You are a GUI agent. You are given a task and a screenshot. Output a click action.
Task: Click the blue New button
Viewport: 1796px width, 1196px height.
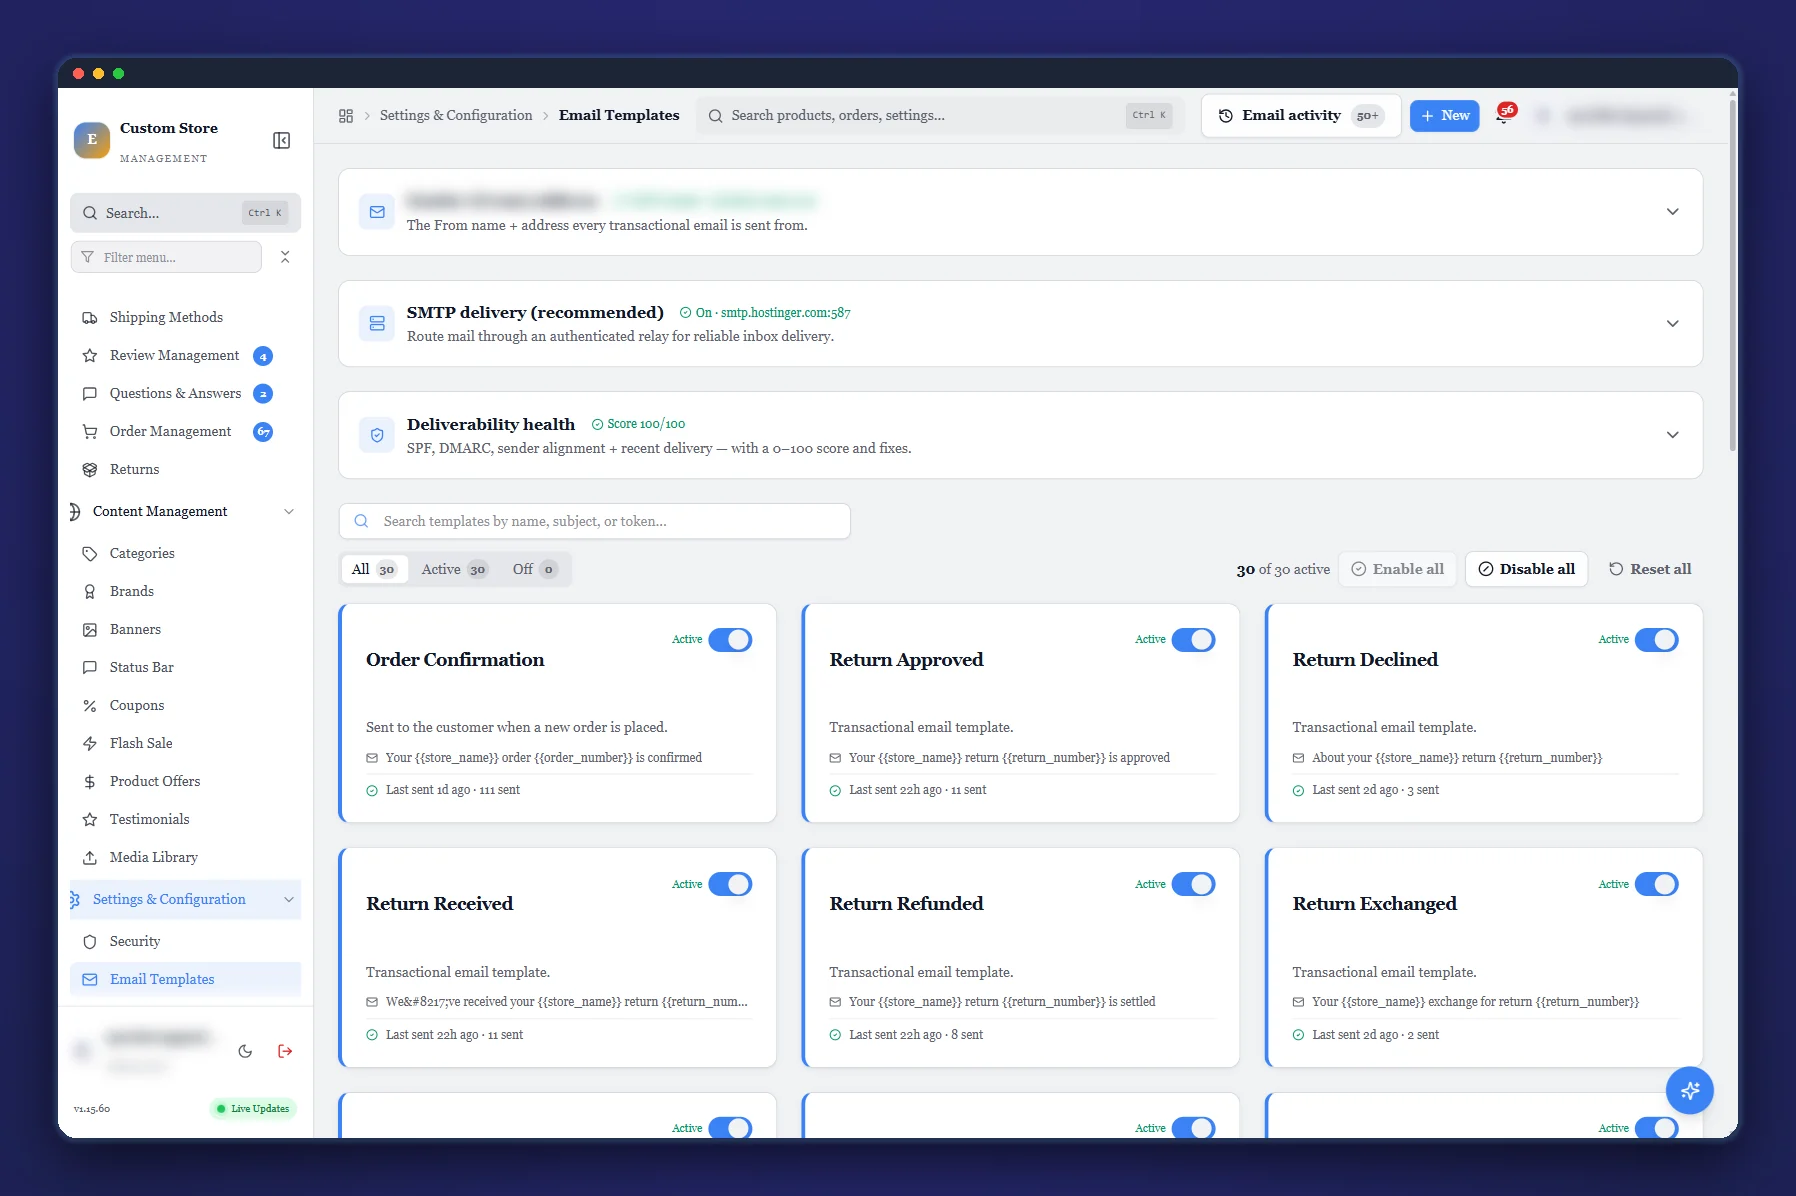[x=1444, y=116]
